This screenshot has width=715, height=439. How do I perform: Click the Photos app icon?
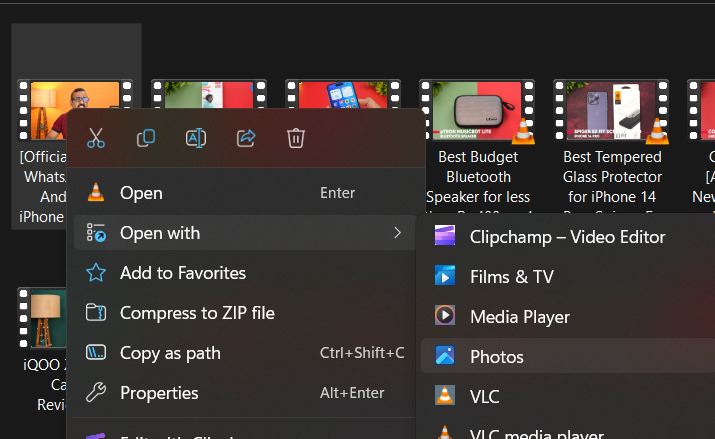pos(445,355)
